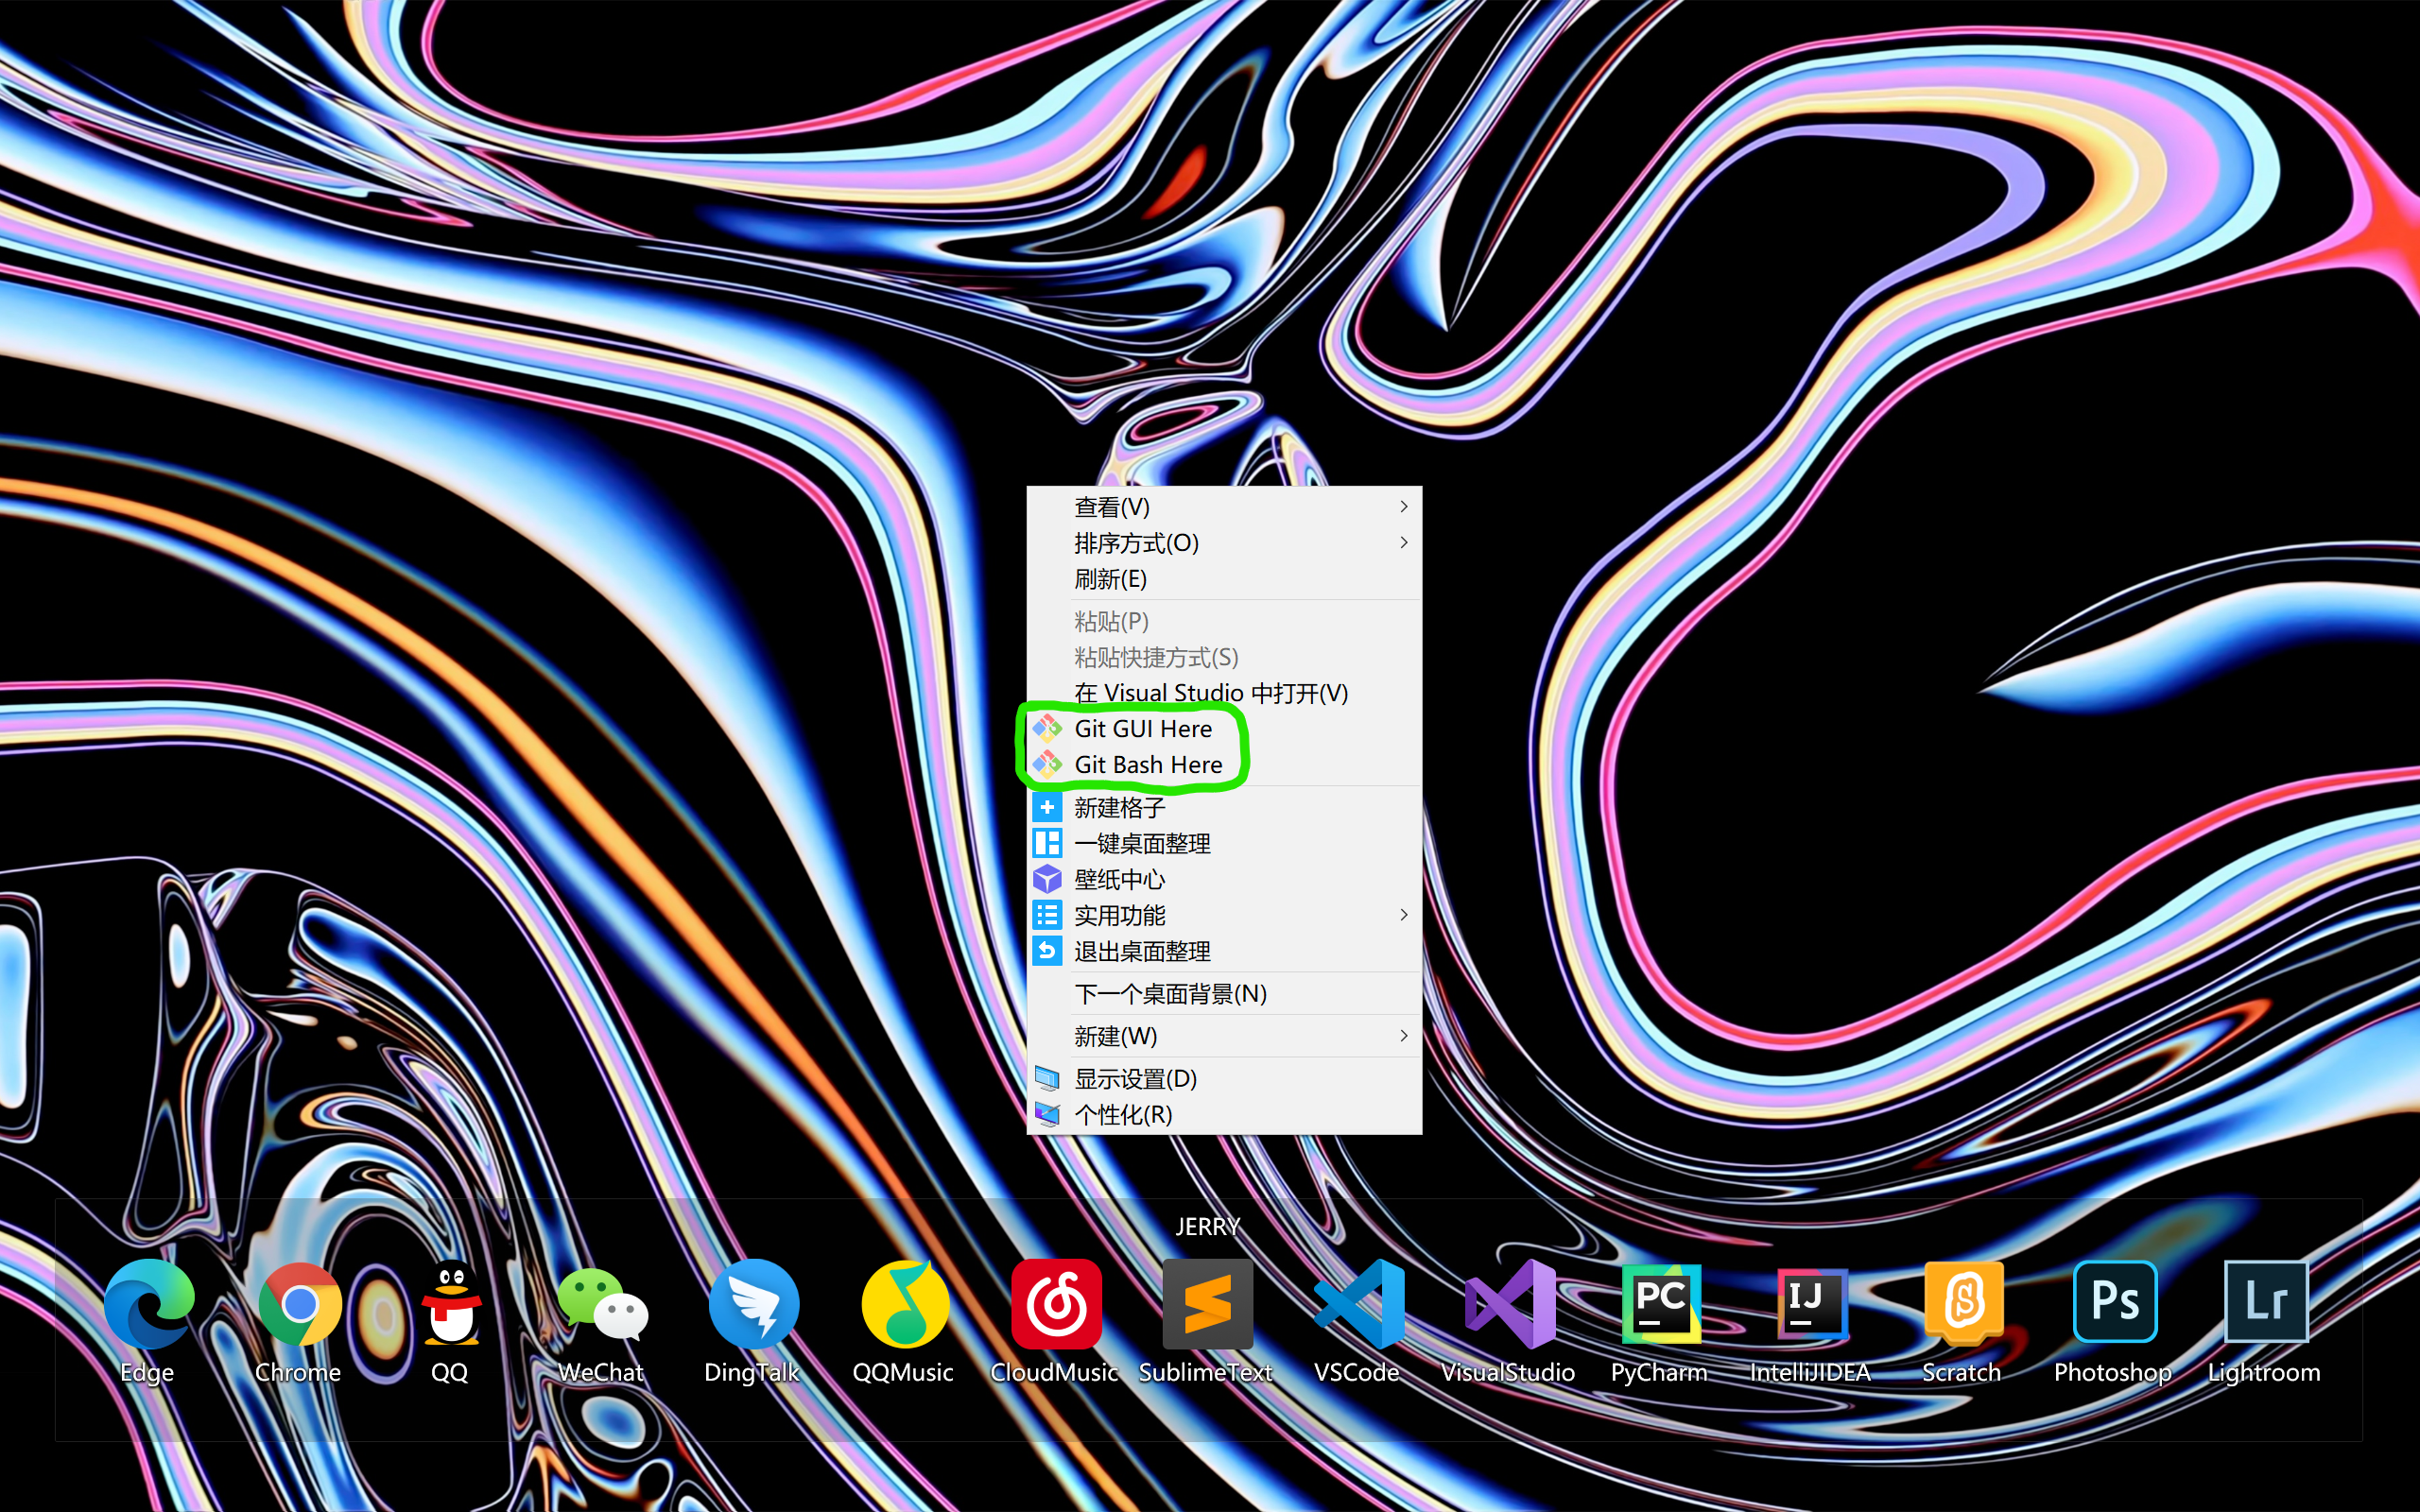
Task: Expand the 实用功能 submenu arrow
Action: click(1404, 915)
